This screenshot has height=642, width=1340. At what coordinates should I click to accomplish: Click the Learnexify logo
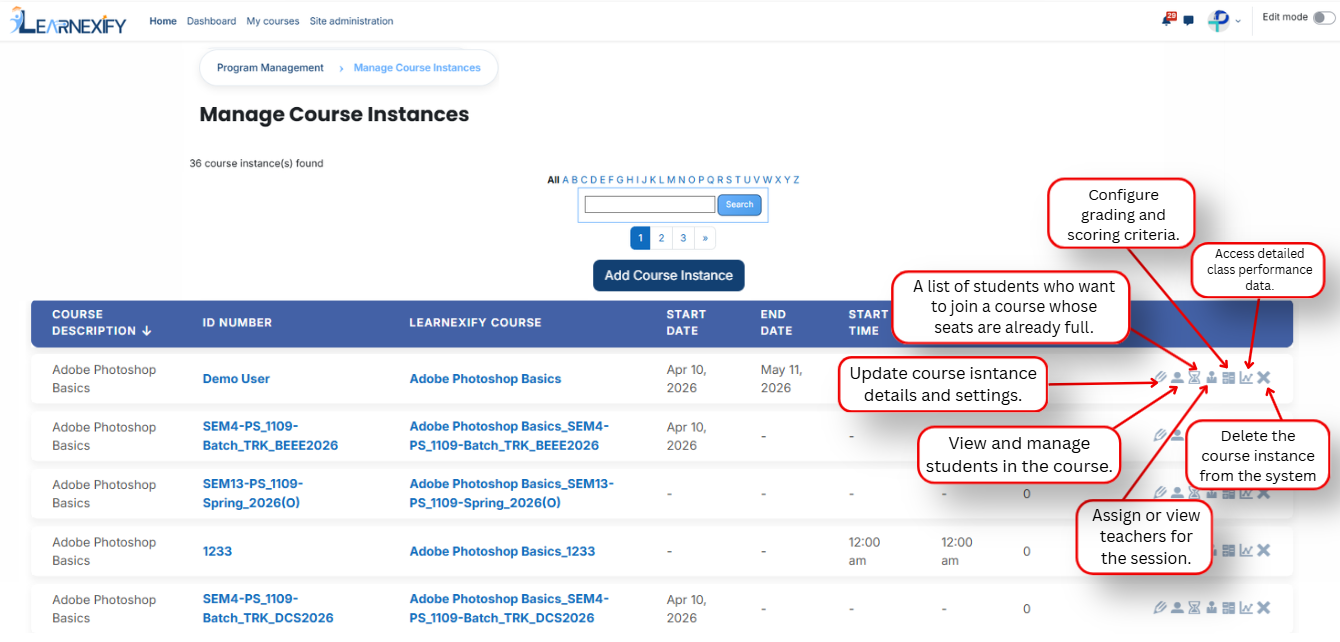pyautogui.click(x=68, y=20)
